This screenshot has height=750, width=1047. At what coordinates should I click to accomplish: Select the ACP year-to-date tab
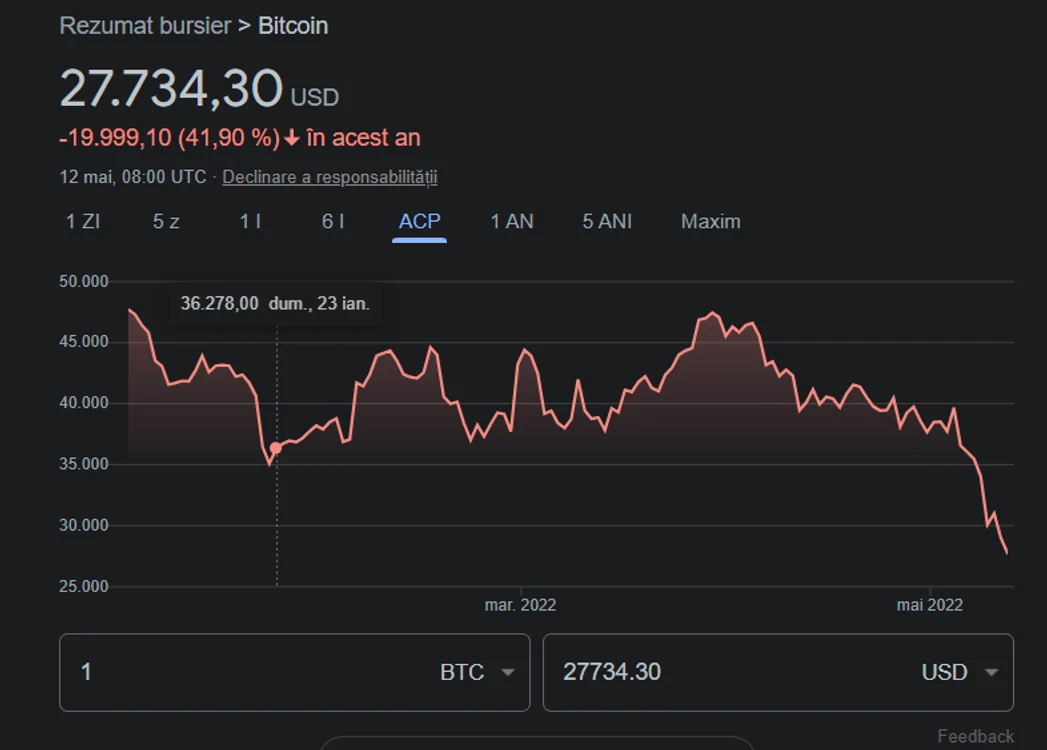tap(419, 222)
